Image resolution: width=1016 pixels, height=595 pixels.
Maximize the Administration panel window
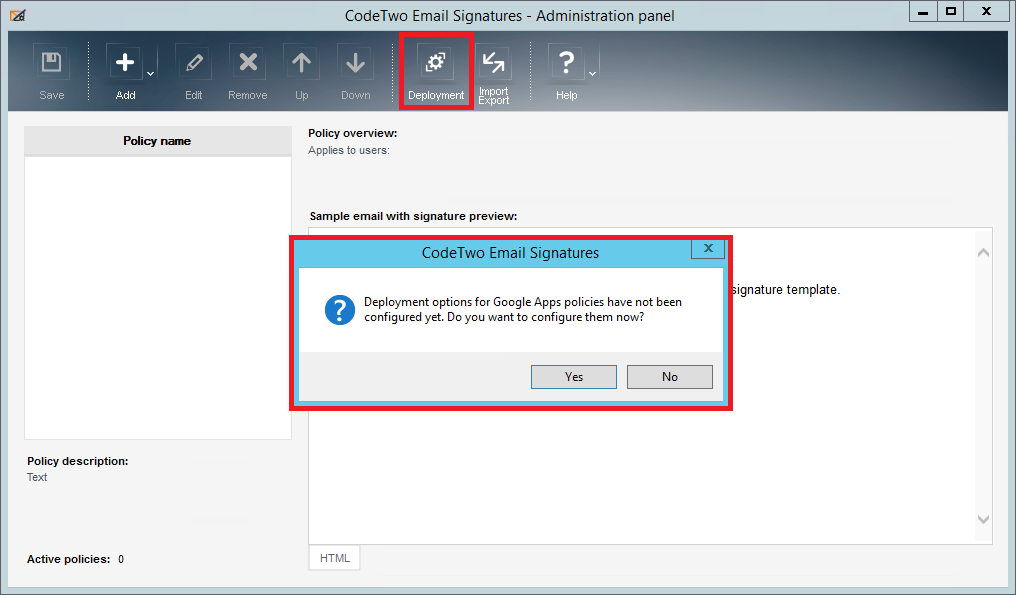(951, 12)
